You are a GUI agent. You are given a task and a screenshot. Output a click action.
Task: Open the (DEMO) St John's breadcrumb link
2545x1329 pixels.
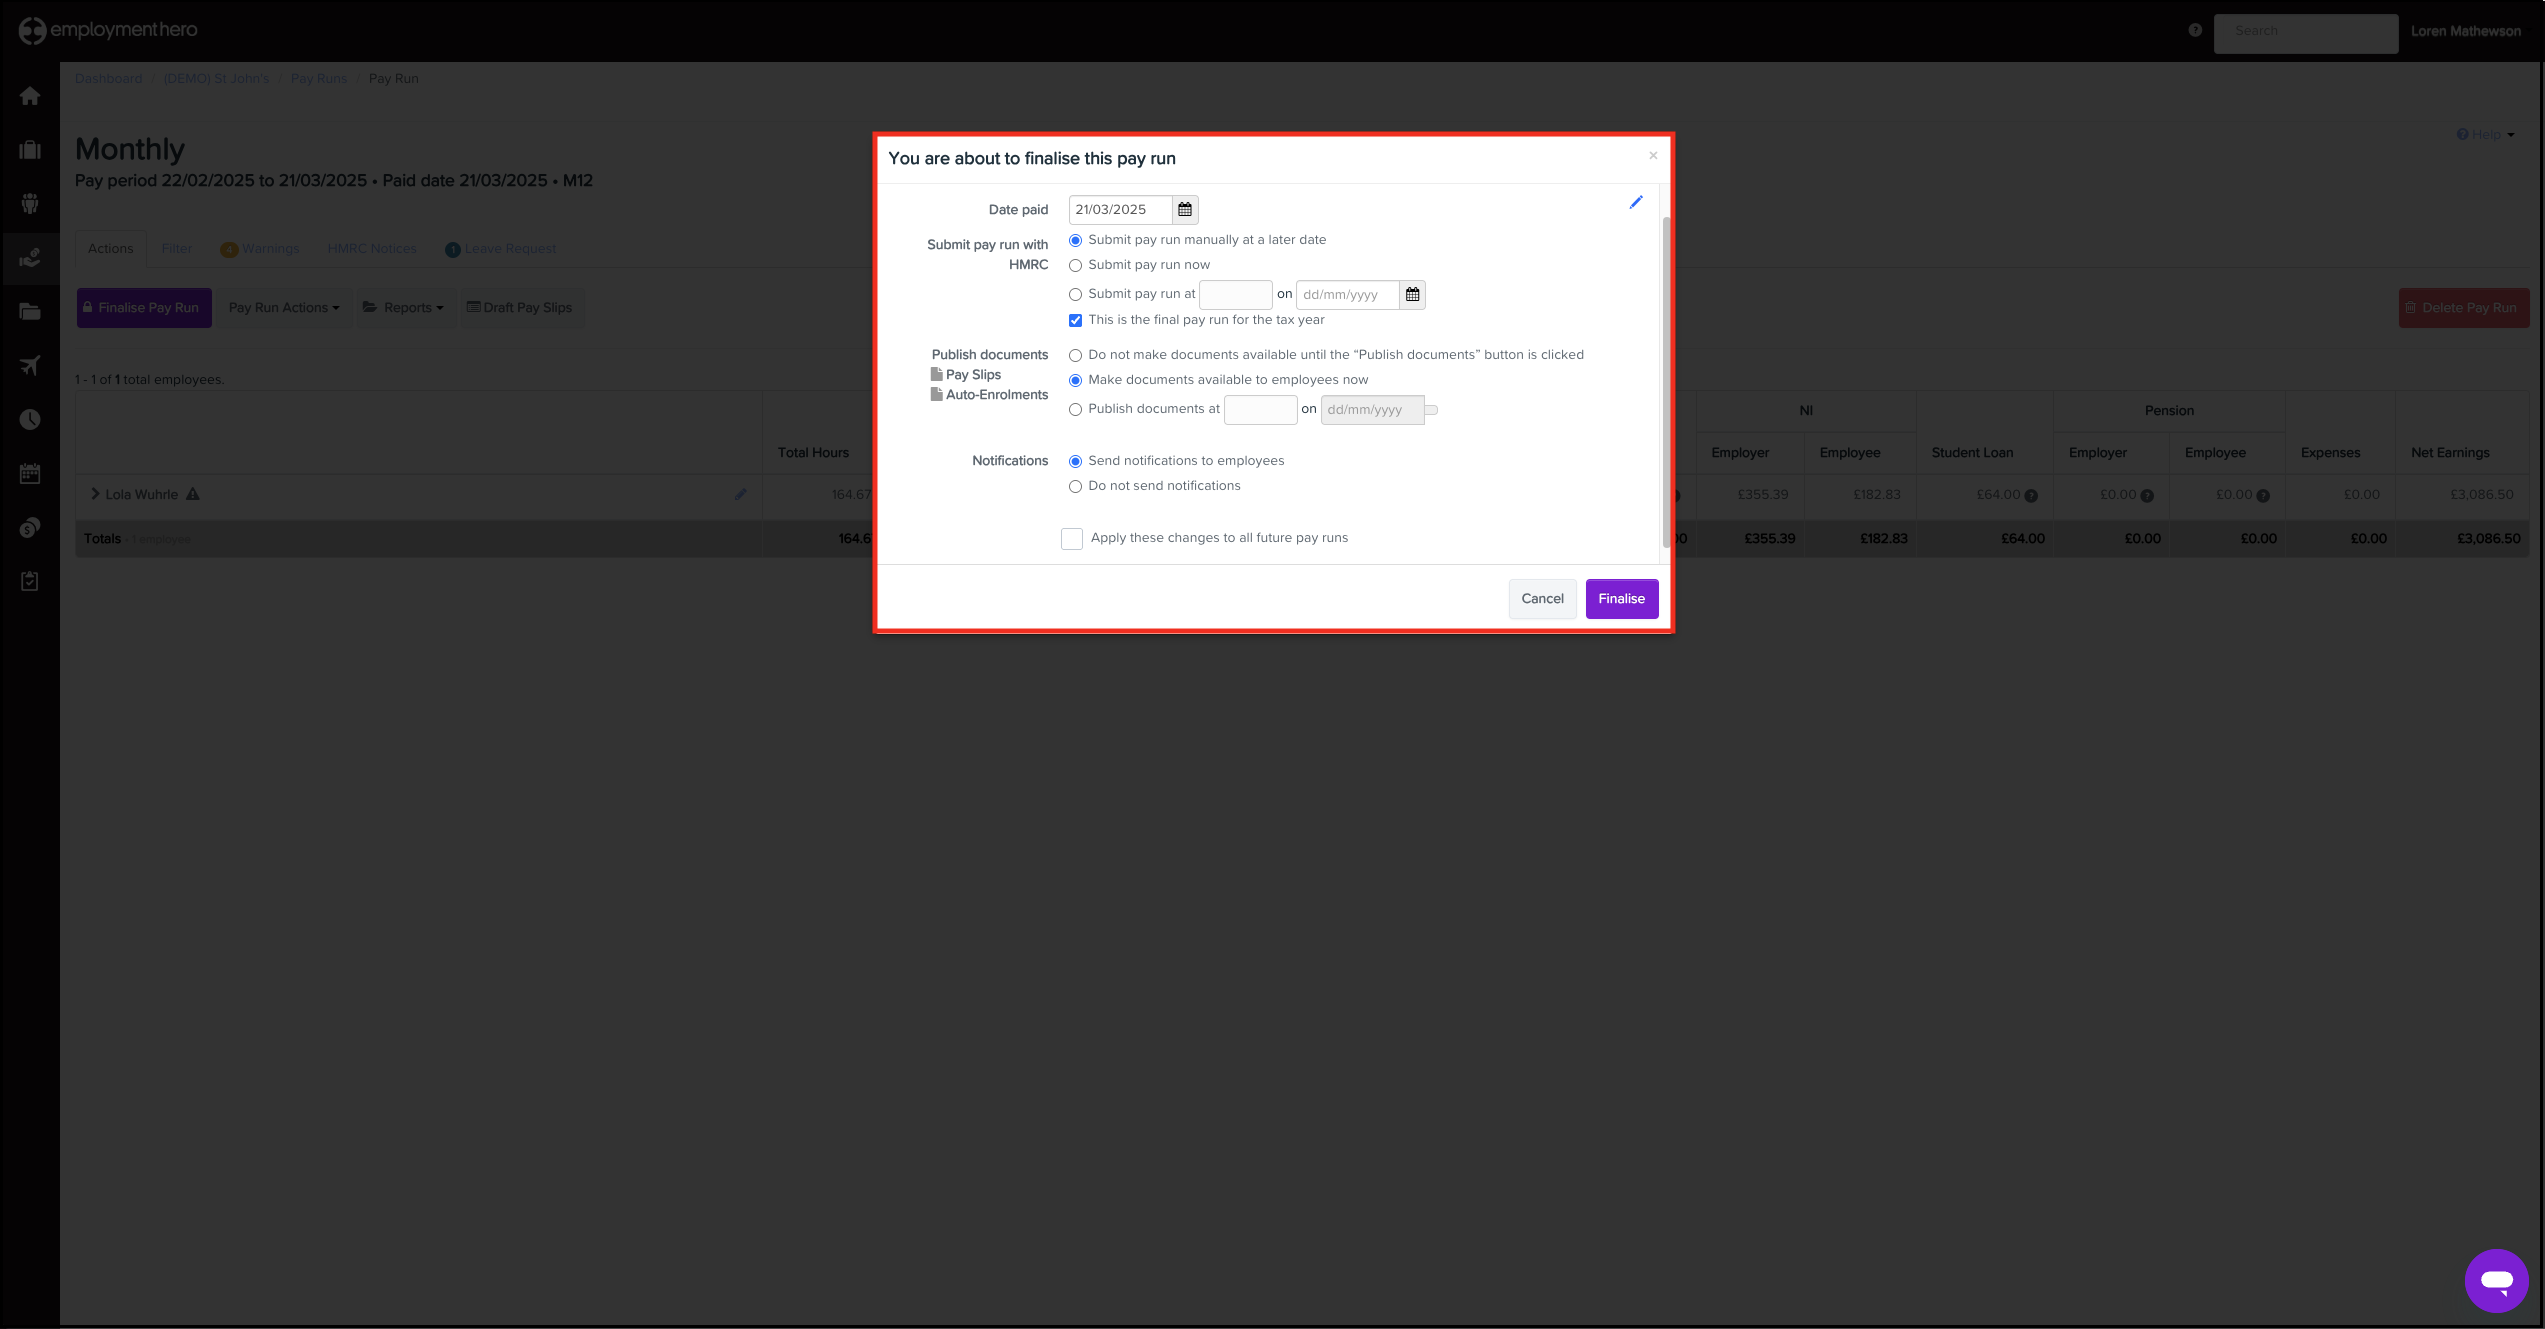217,79
